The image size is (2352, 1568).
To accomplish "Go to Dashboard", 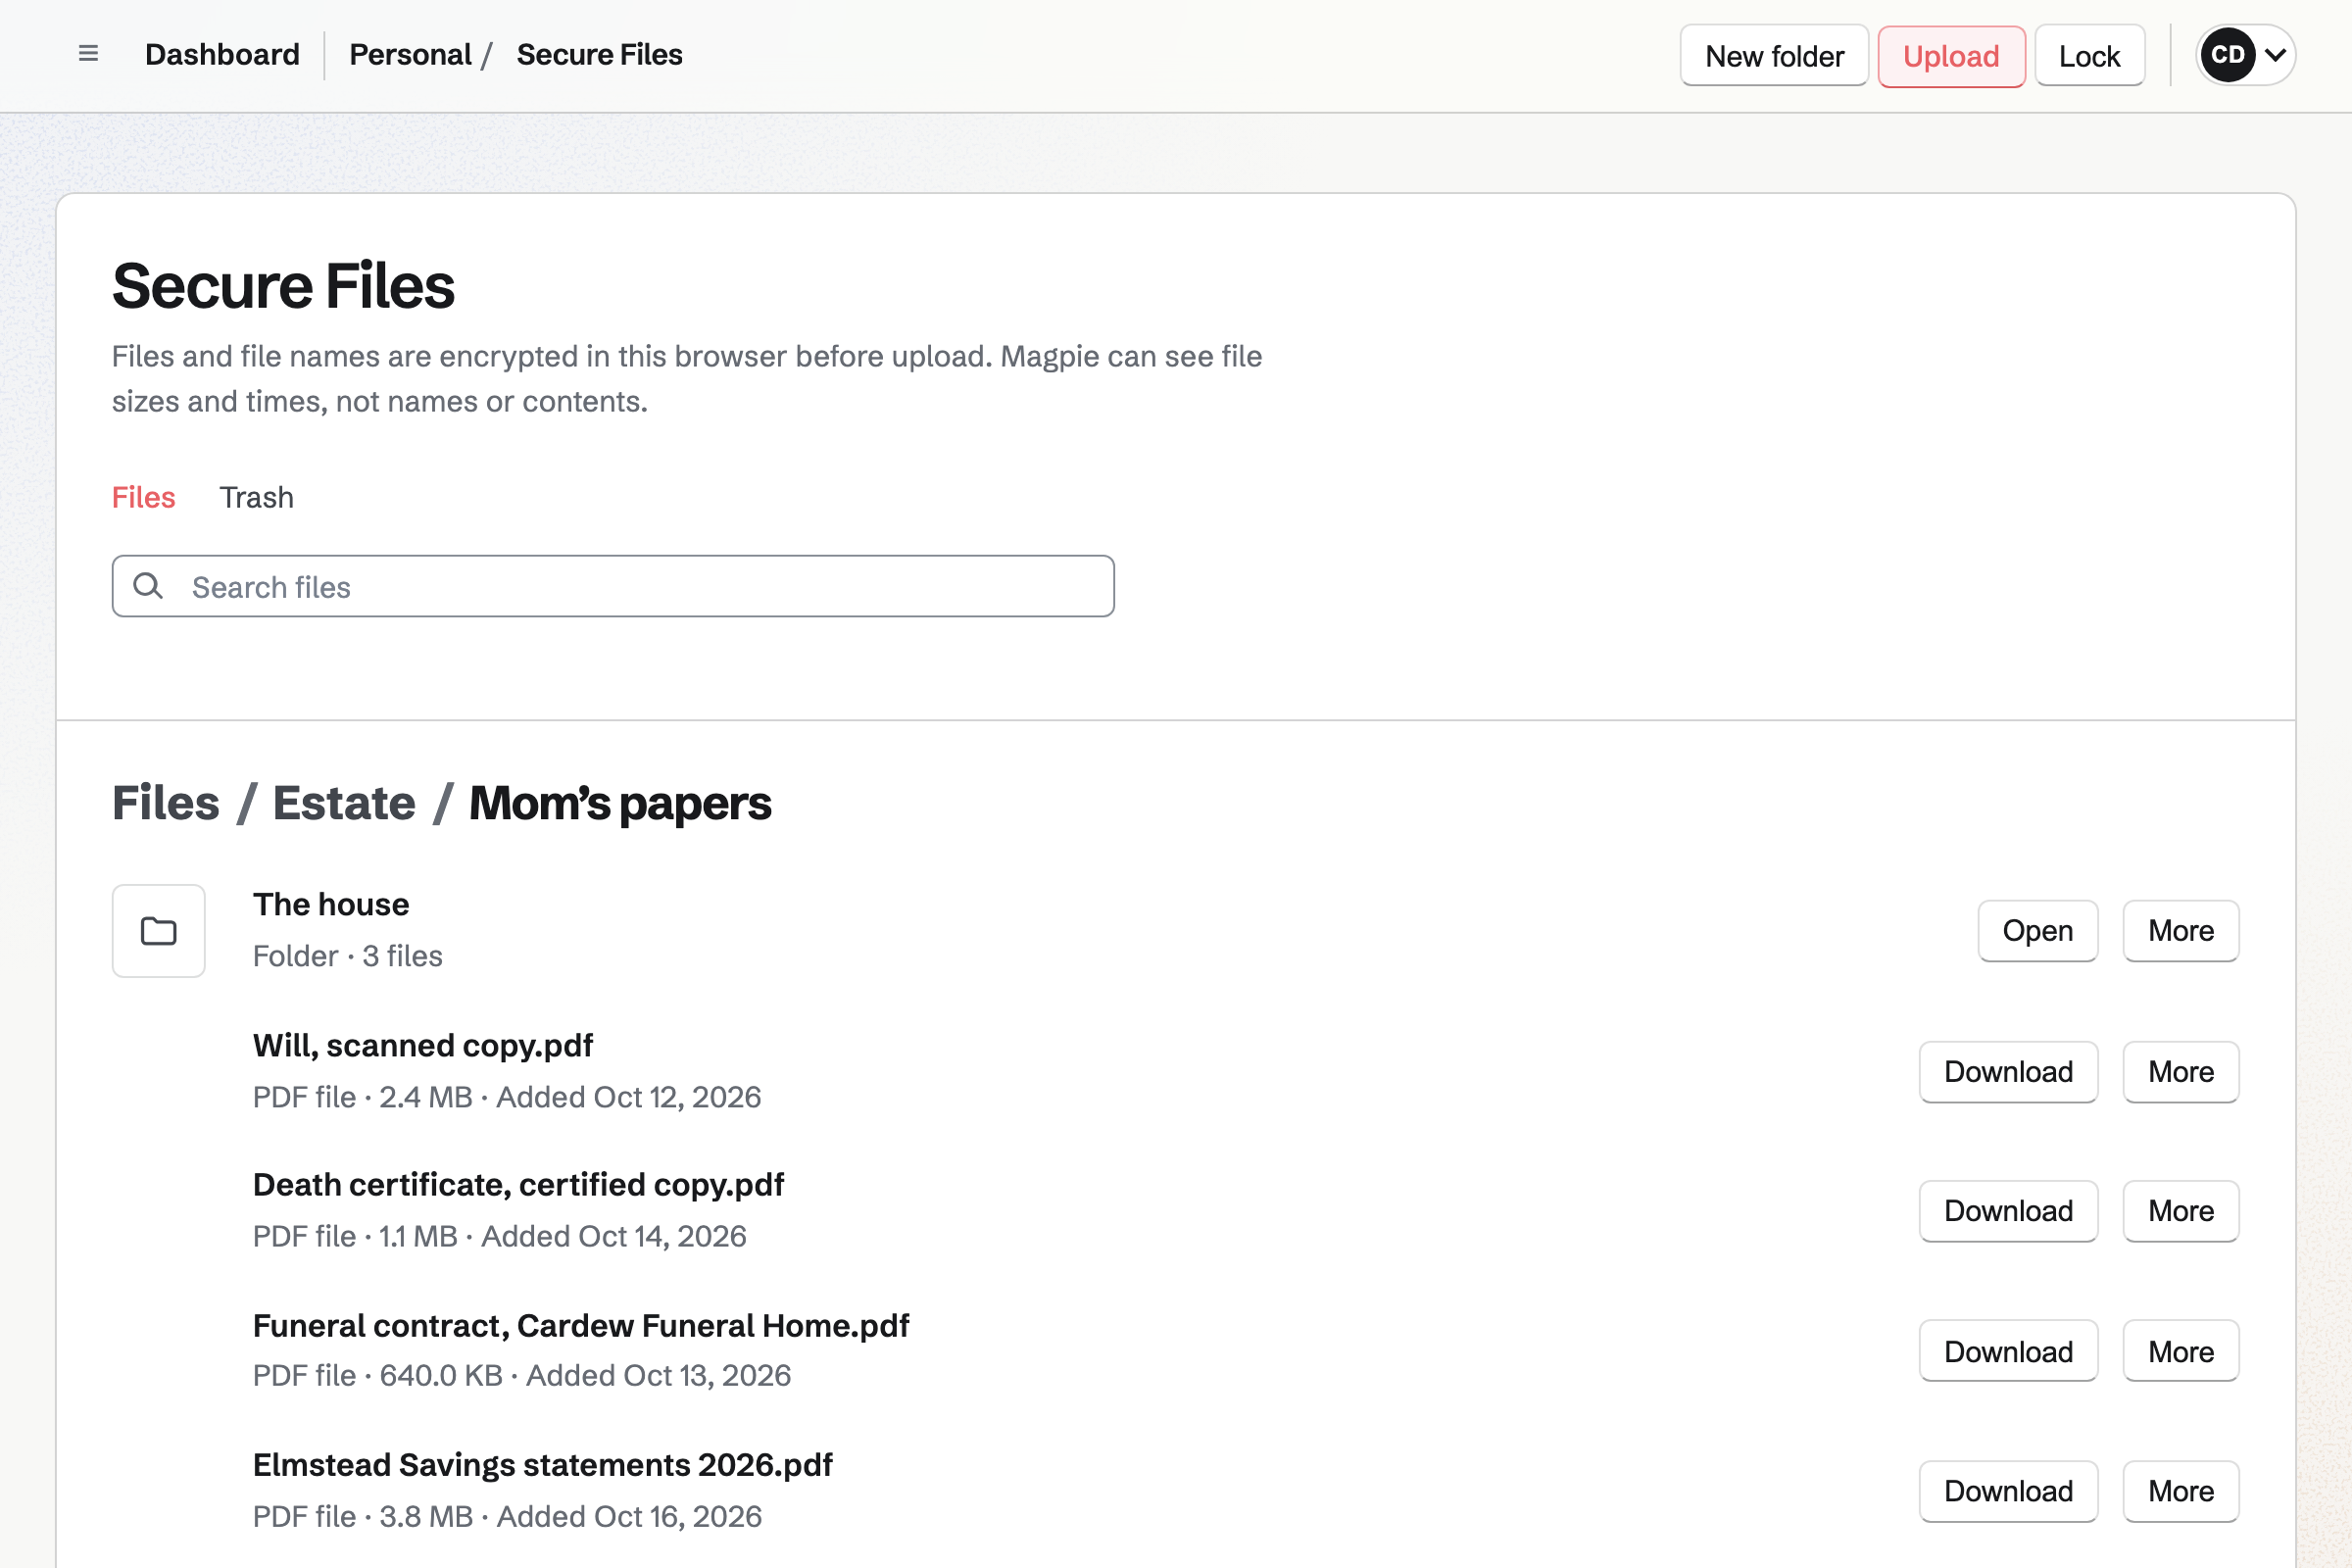I will click(x=222, y=55).
